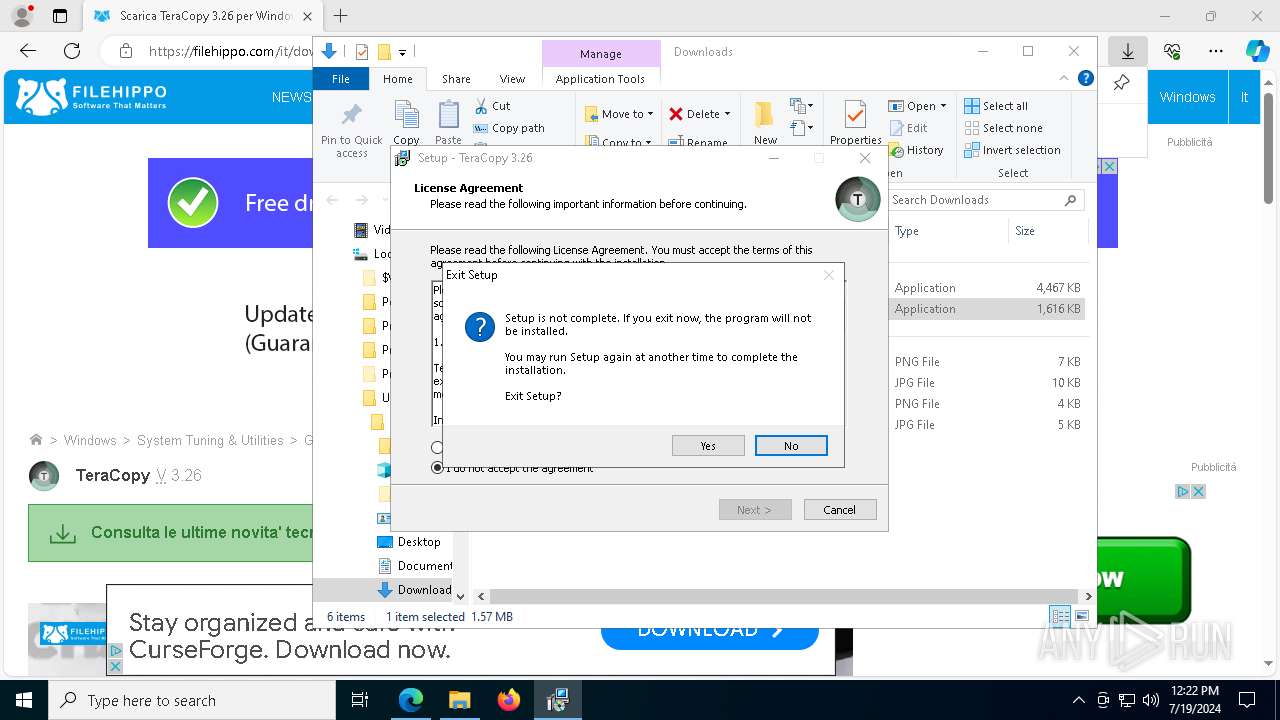
Task: Open the Quick Access Toolbar customize dropdown
Action: click(x=402, y=52)
